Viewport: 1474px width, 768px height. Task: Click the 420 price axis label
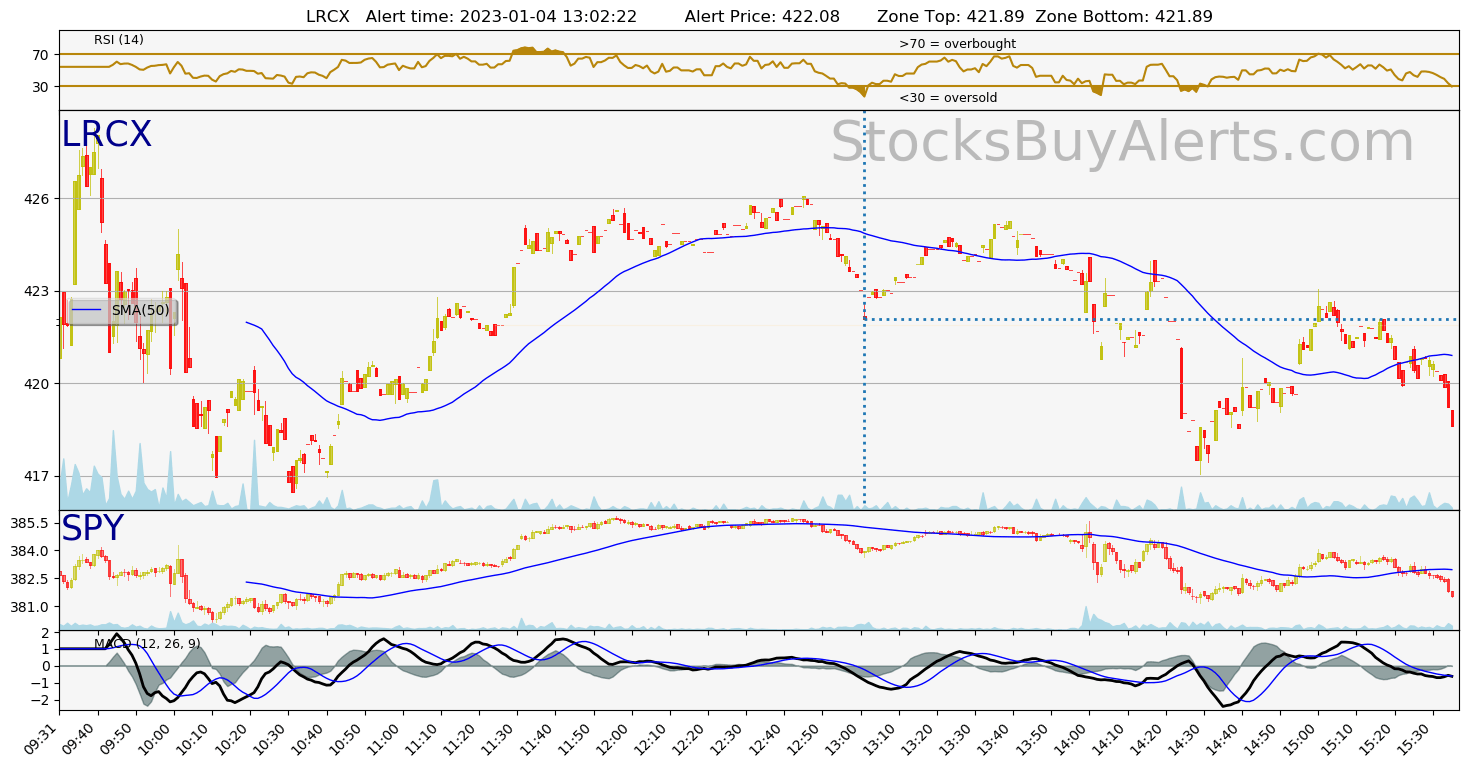pos(37,384)
